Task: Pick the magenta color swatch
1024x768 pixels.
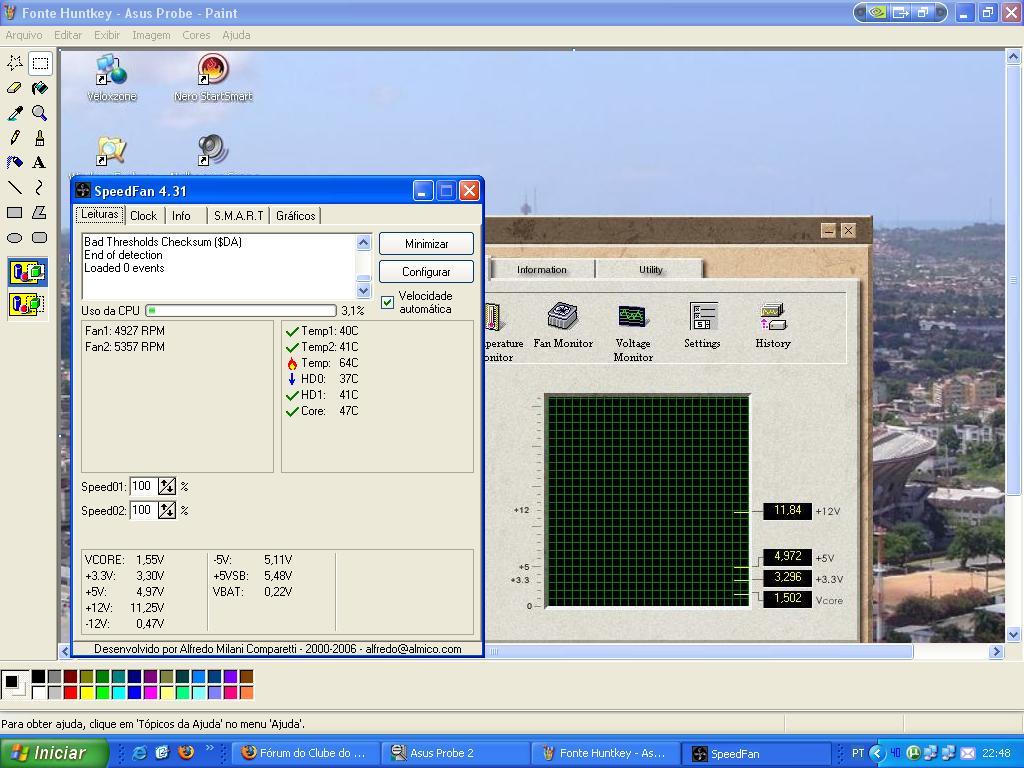Action: [150, 692]
